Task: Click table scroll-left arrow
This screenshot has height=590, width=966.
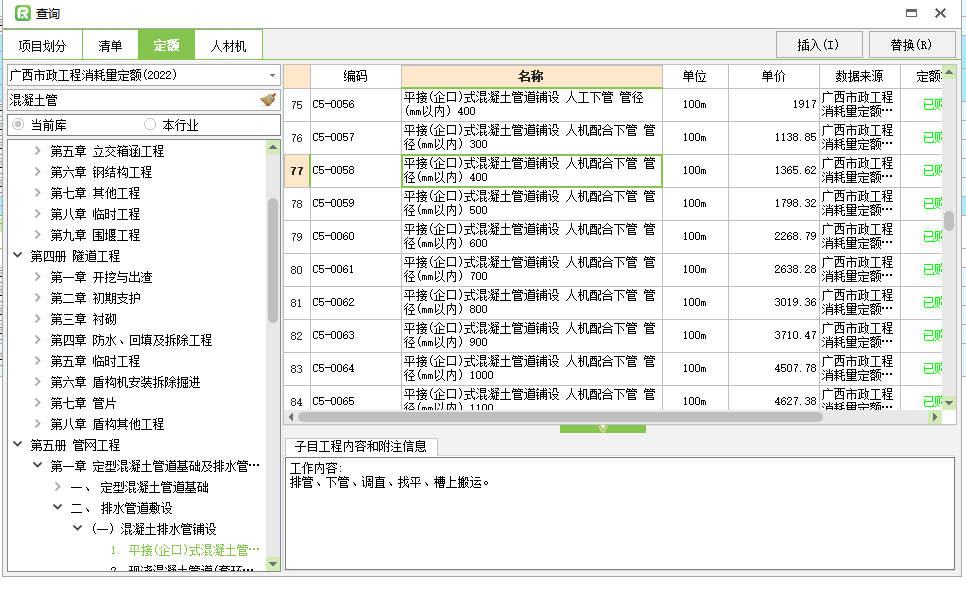Action: pos(291,417)
